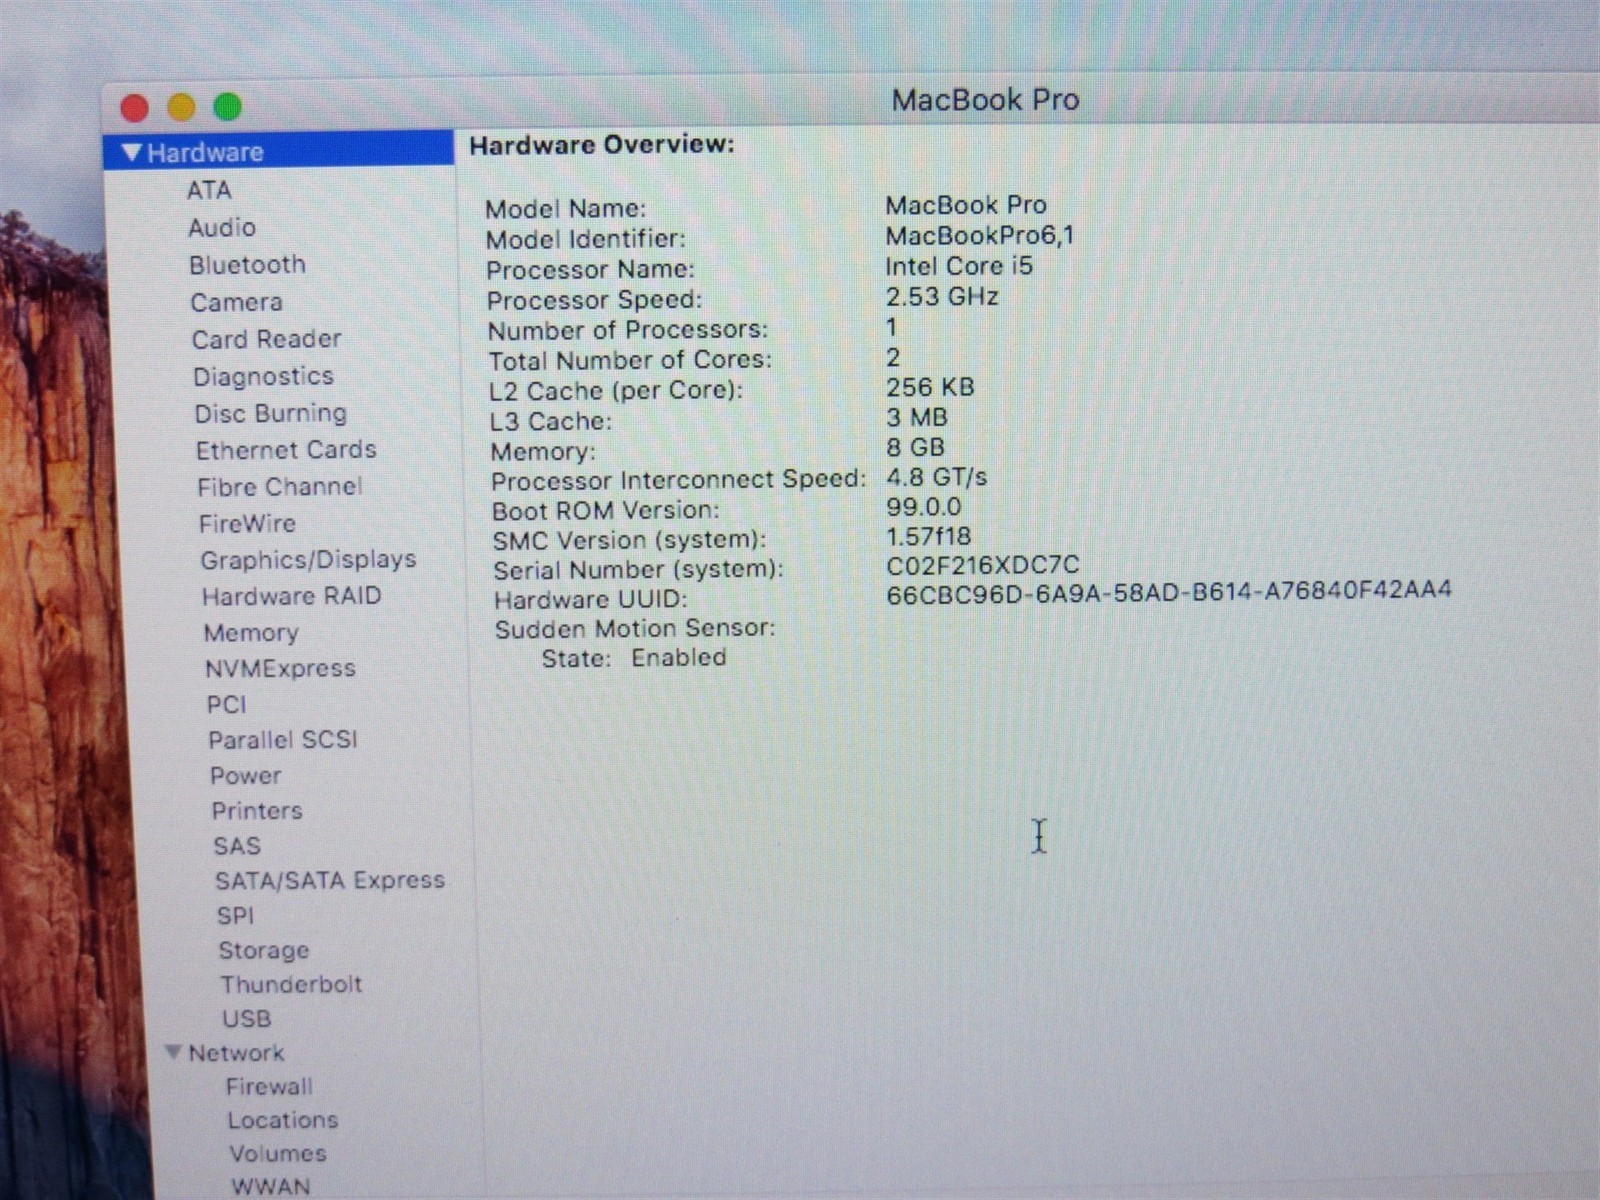Viewport: 1600px width, 1200px height.
Task: Select Fibre Channel in the sidebar
Action: 279,487
